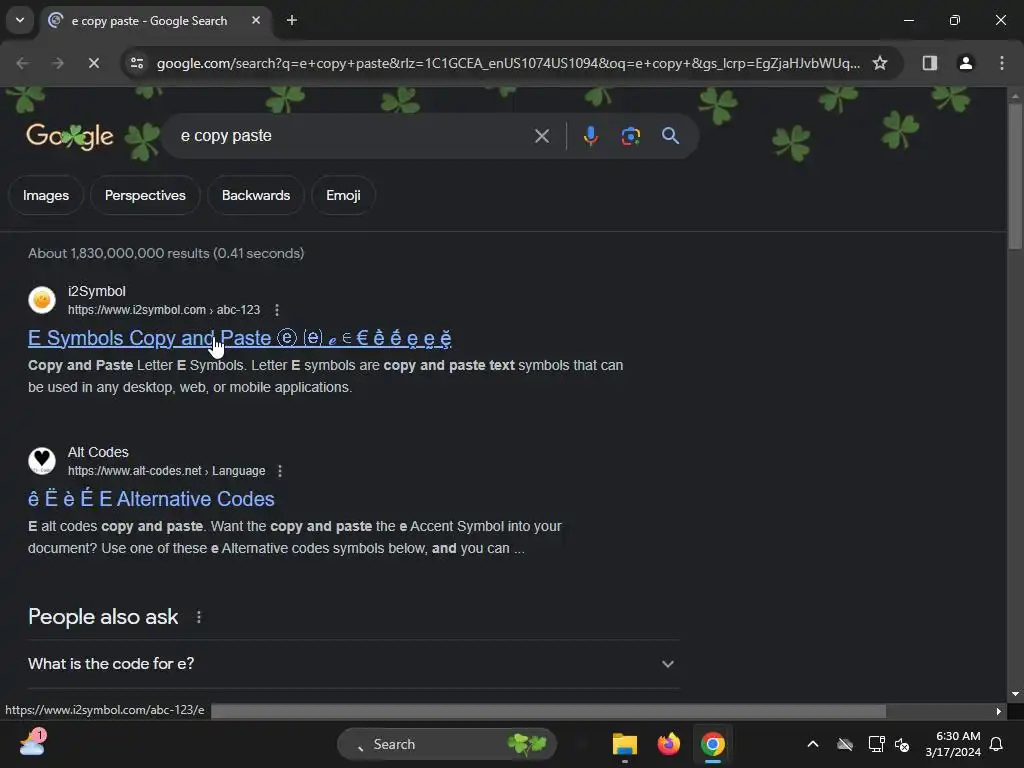
Task: Click the Google logo
Action: coord(70,136)
